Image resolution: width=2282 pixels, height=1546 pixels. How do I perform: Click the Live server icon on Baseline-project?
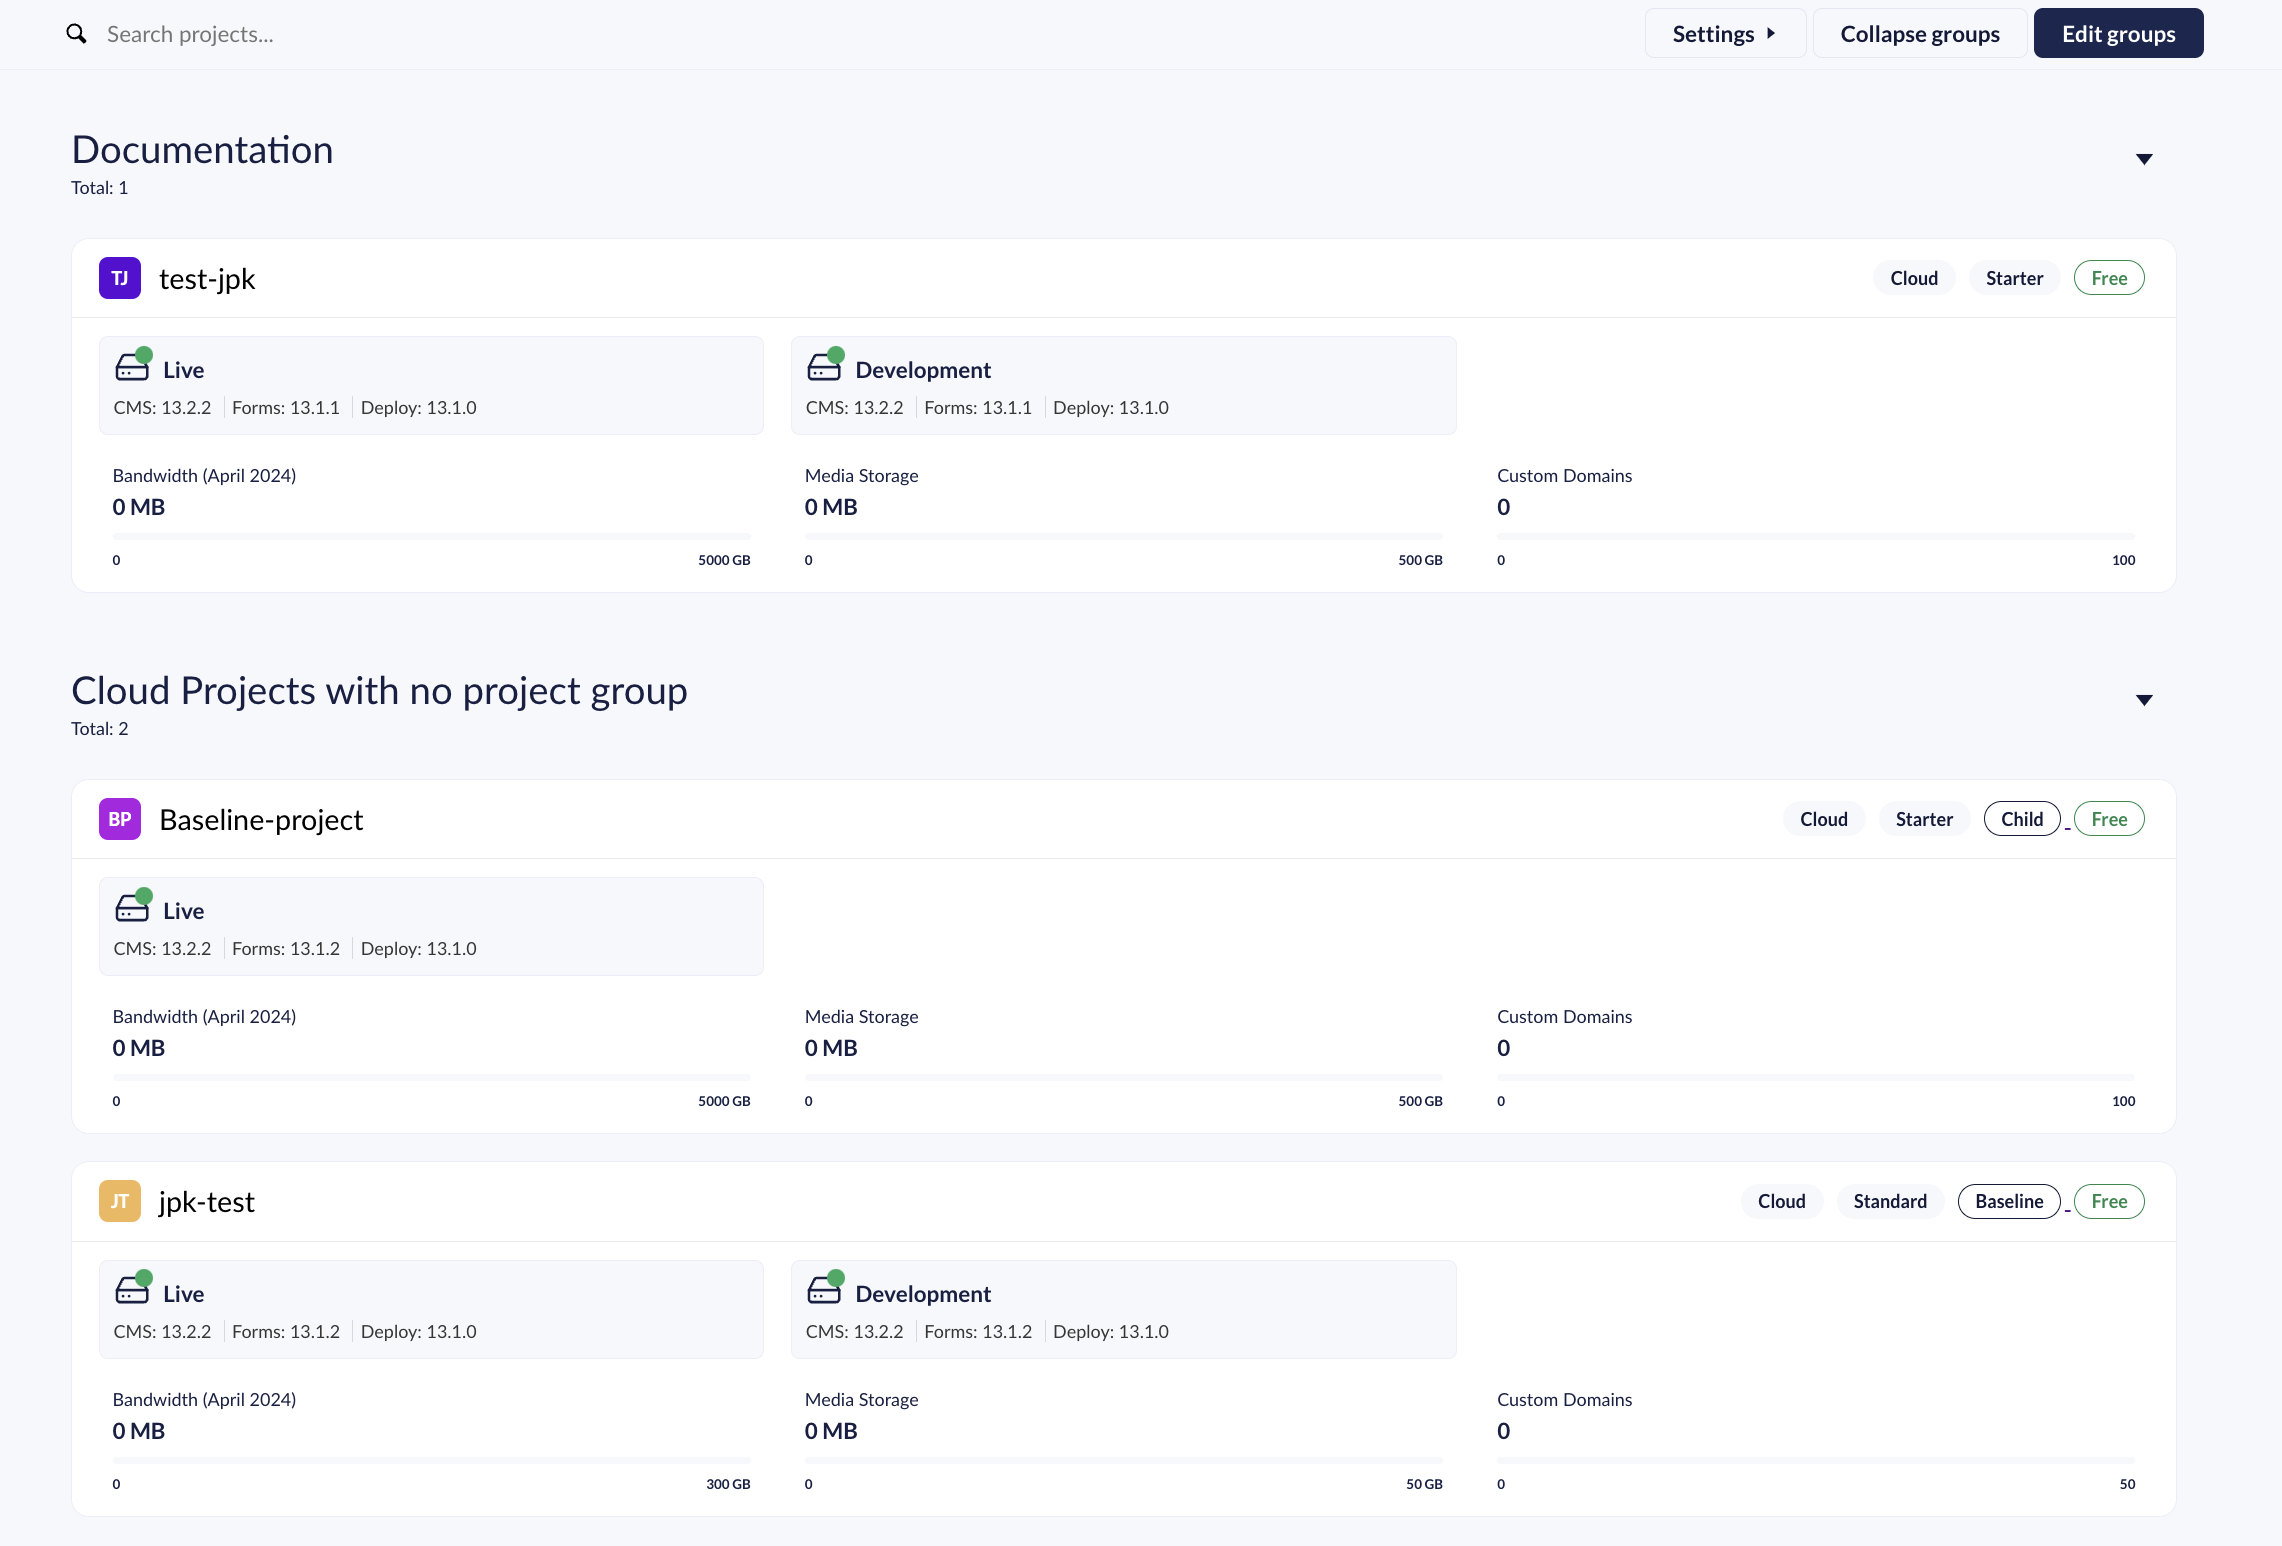pyautogui.click(x=131, y=908)
